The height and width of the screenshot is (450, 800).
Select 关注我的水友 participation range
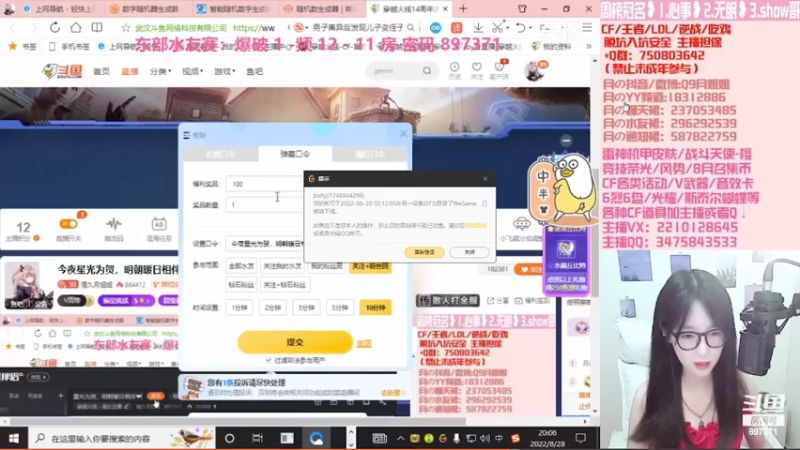282,266
